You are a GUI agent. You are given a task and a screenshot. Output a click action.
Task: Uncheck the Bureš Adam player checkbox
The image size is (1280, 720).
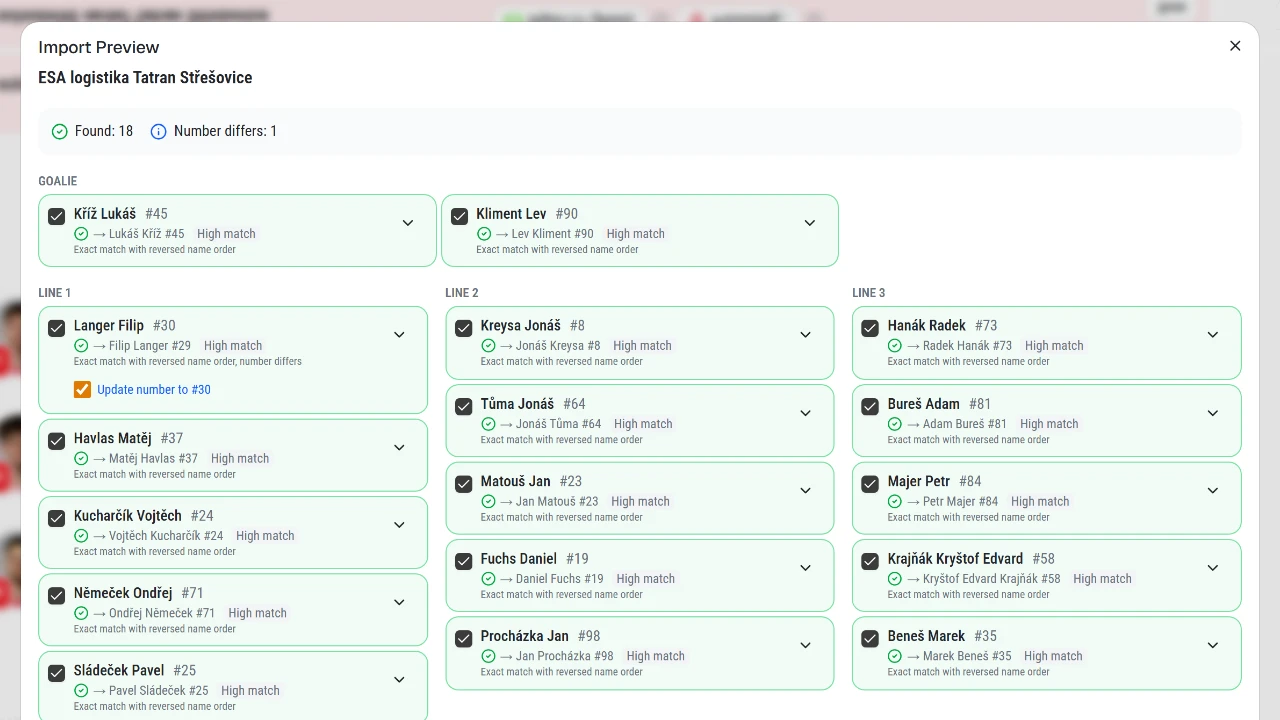click(x=870, y=406)
